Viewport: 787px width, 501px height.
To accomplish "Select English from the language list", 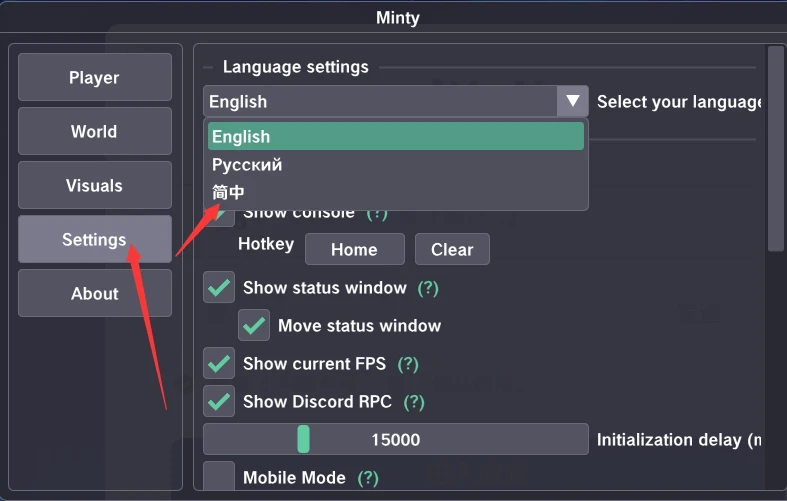I will (395, 137).
